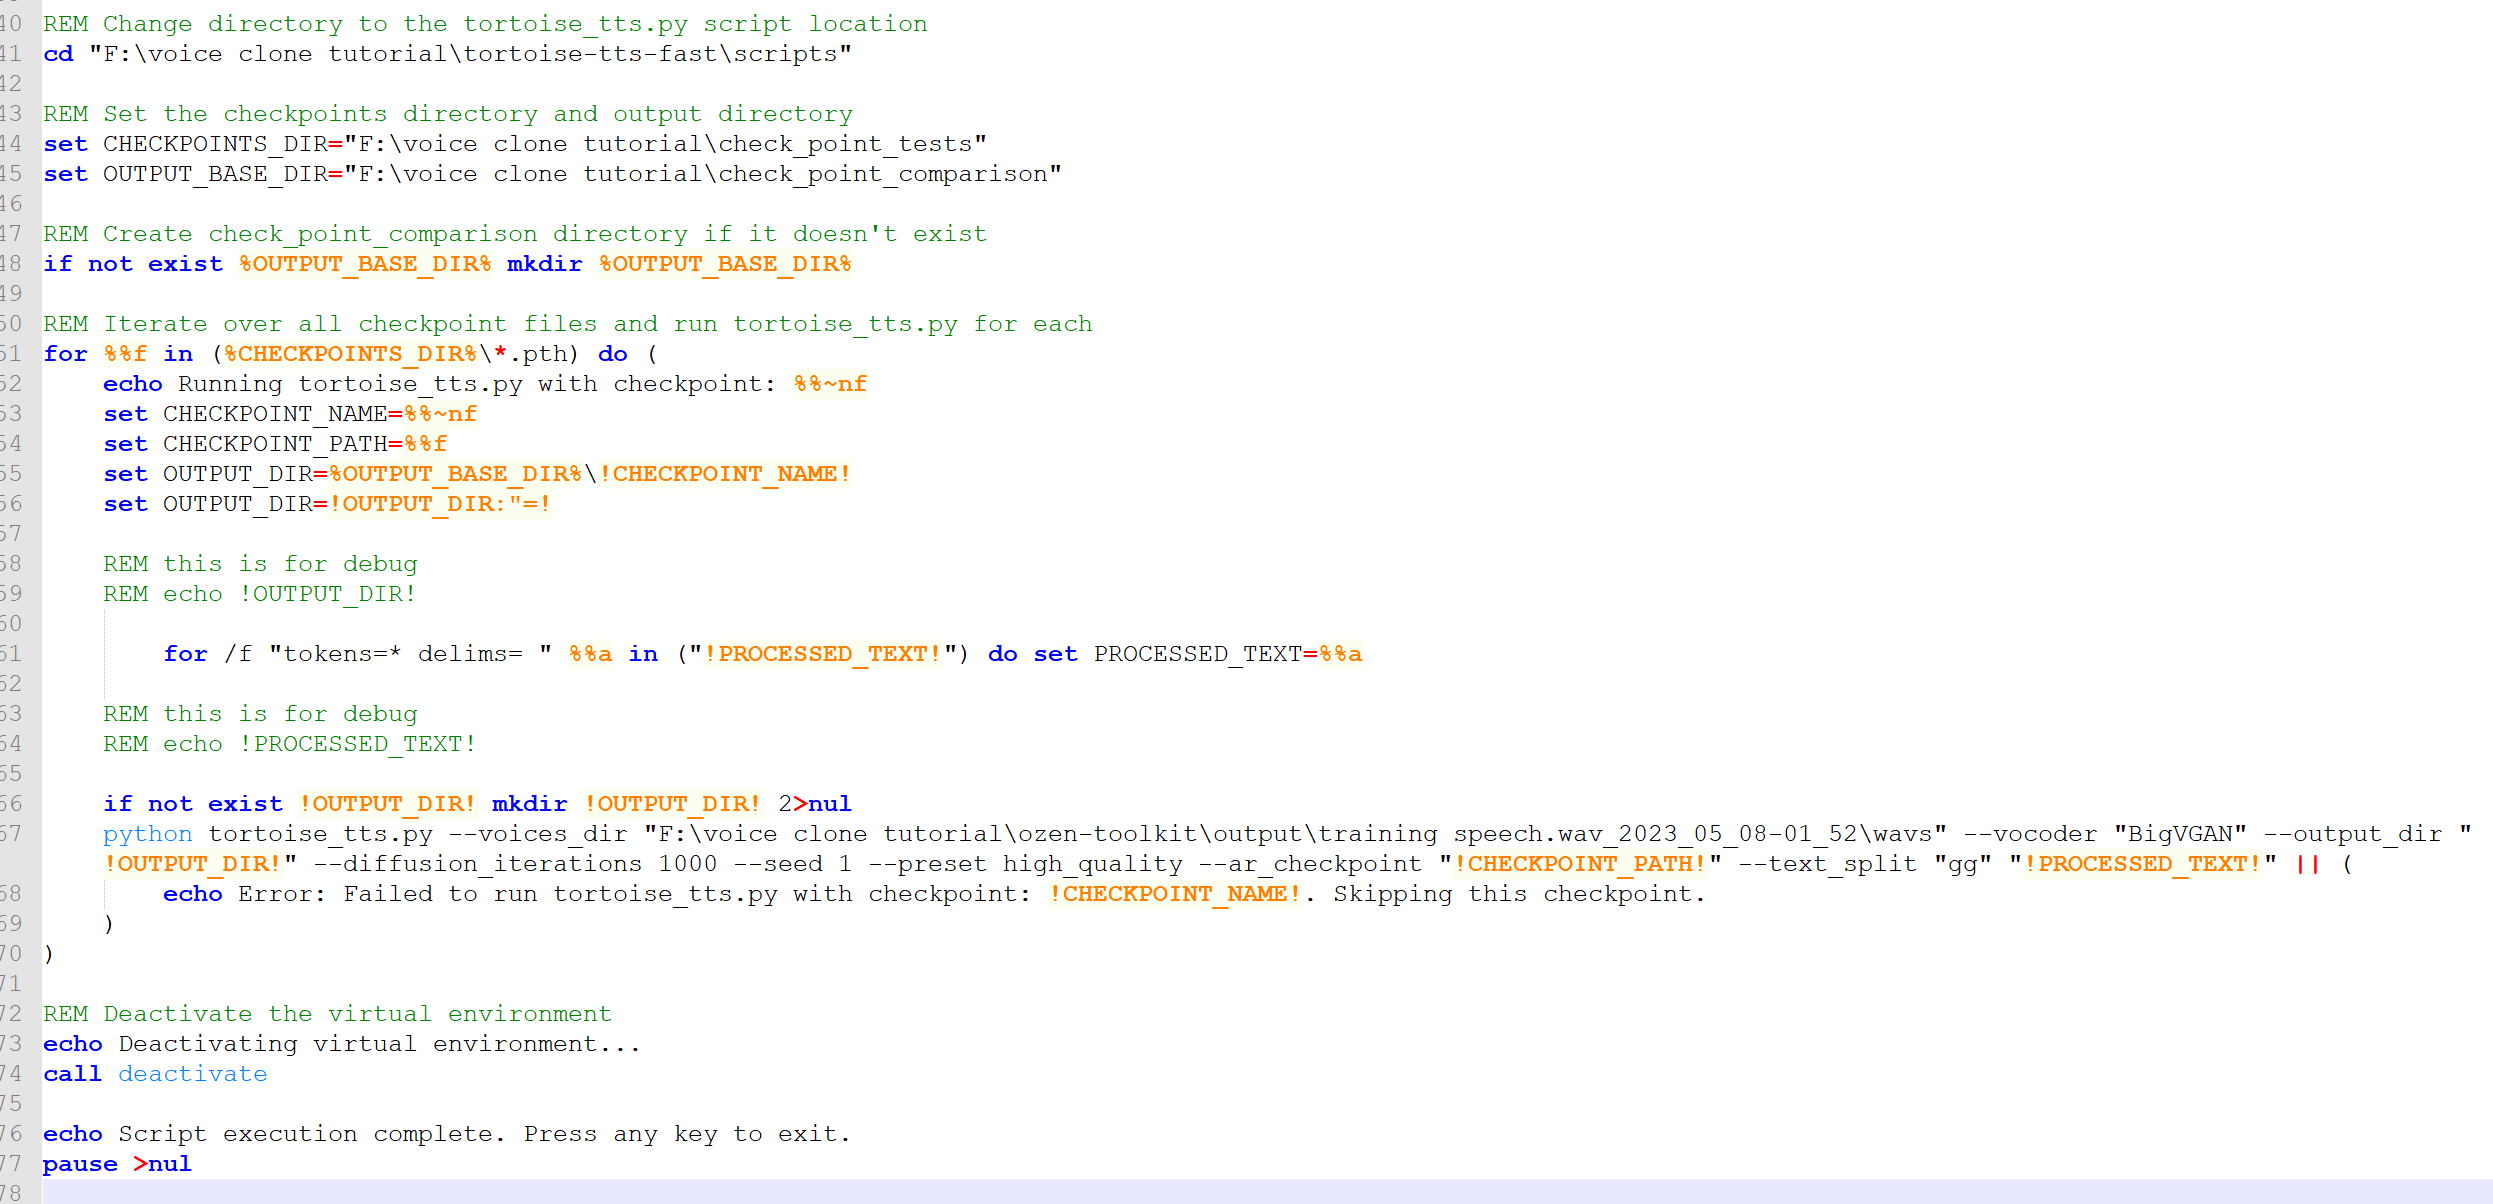Click the echo statement on line 52
This screenshot has height=1204, width=2493.
(133, 383)
